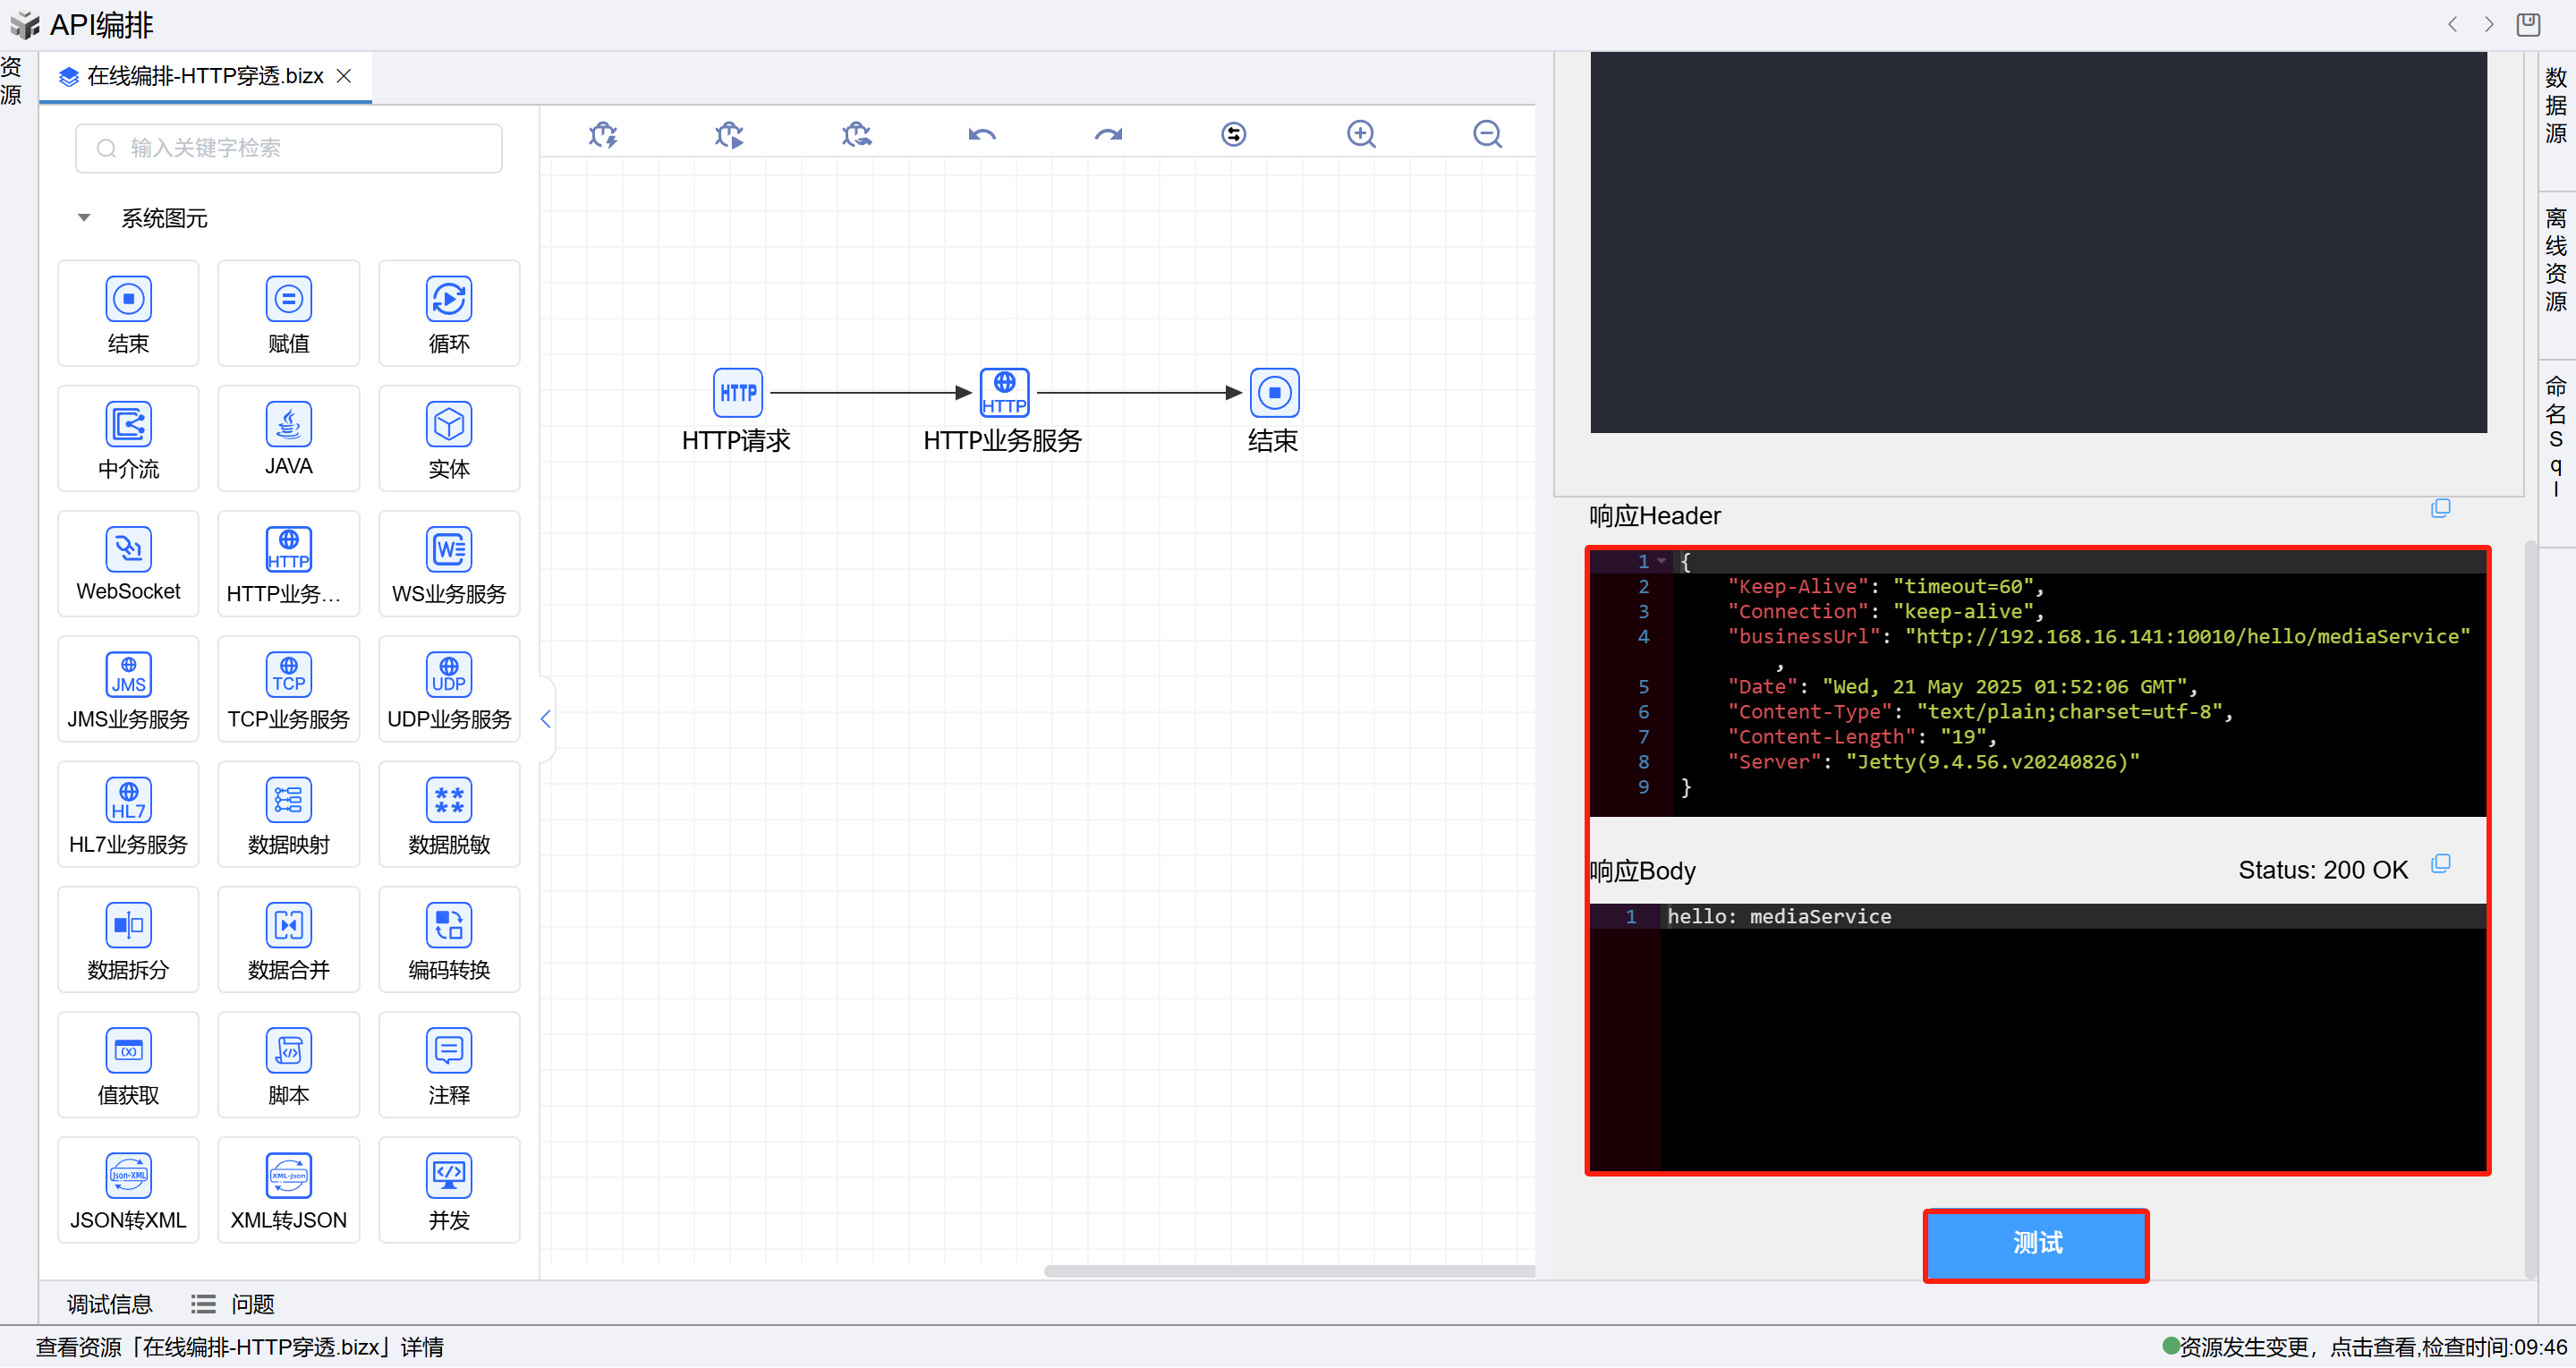Collapse the 系统图元 tree section
This screenshot has height=1368, width=2576.
[84, 218]
